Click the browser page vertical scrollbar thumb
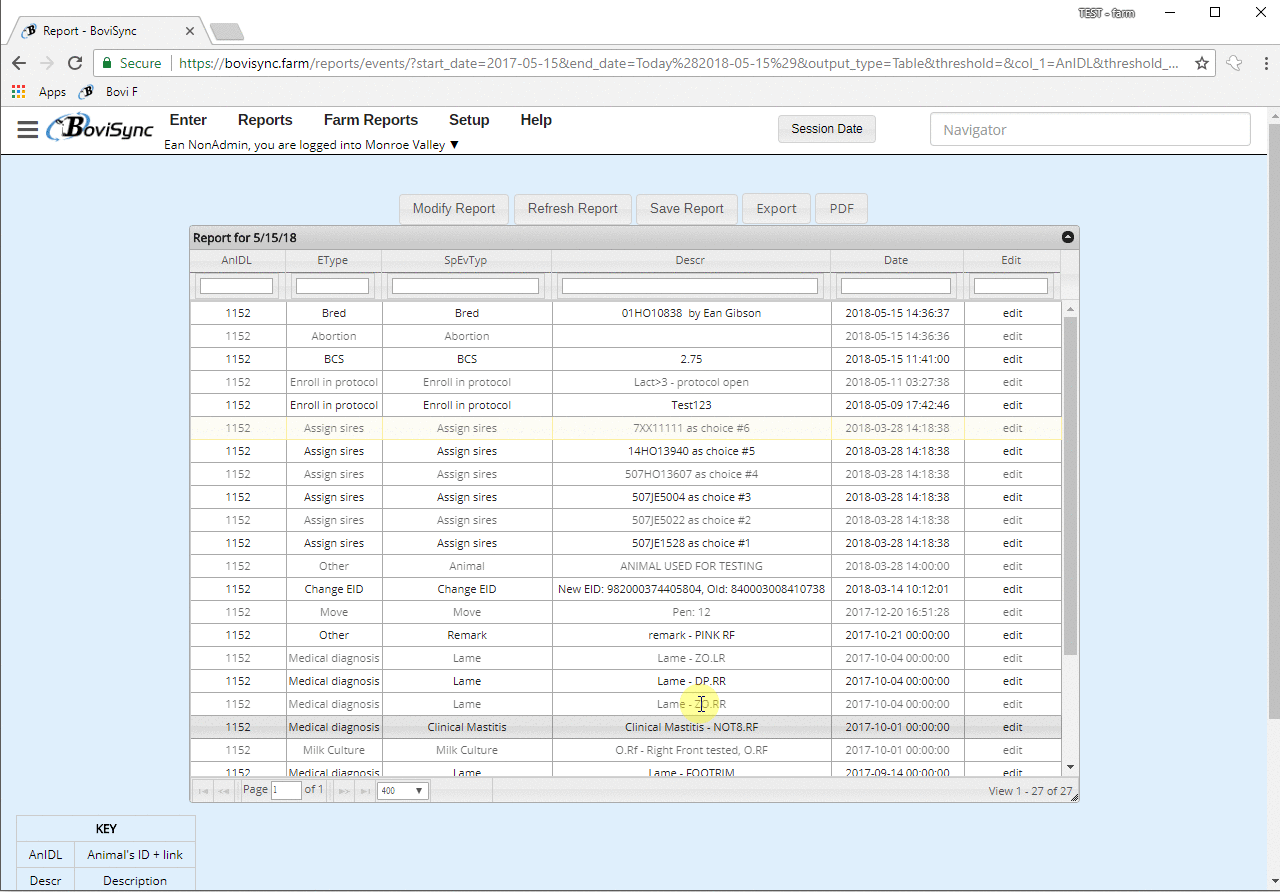 tap(1273, 420)
